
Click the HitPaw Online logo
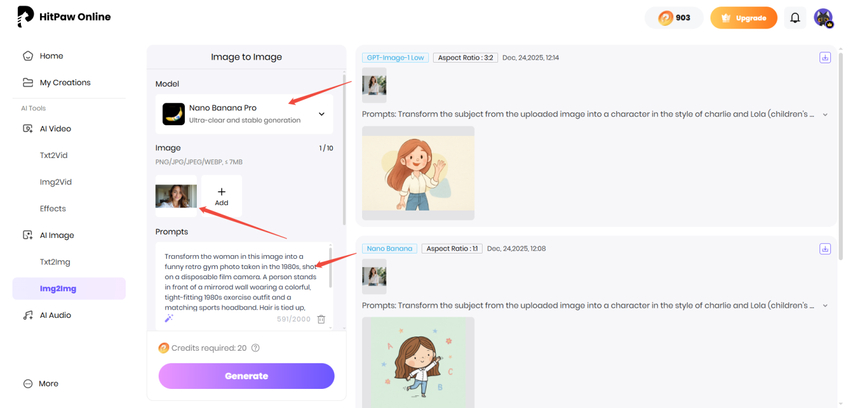click(64, 17)
